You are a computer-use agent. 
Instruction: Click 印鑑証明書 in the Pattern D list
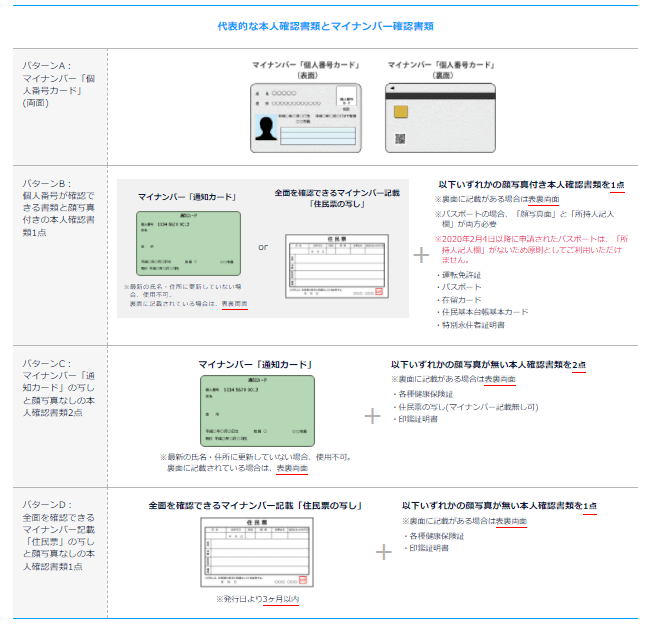coord(426,548)
